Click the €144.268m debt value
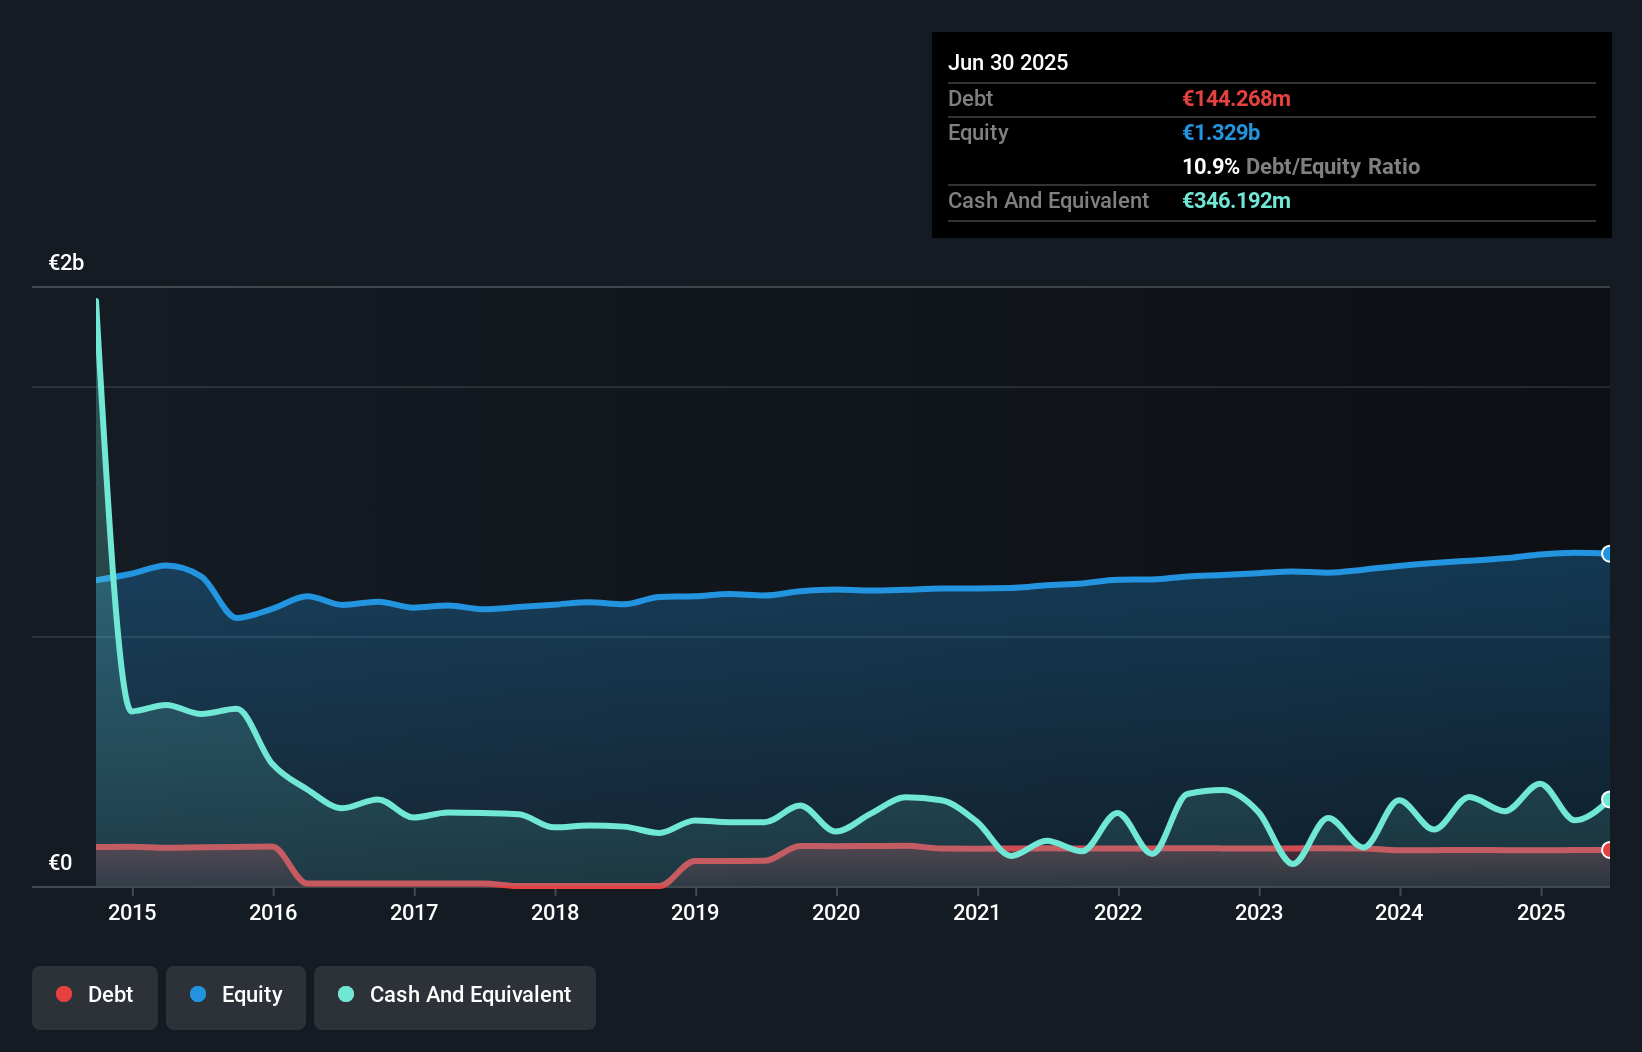1642x1052 pixels. [1236, 98]
